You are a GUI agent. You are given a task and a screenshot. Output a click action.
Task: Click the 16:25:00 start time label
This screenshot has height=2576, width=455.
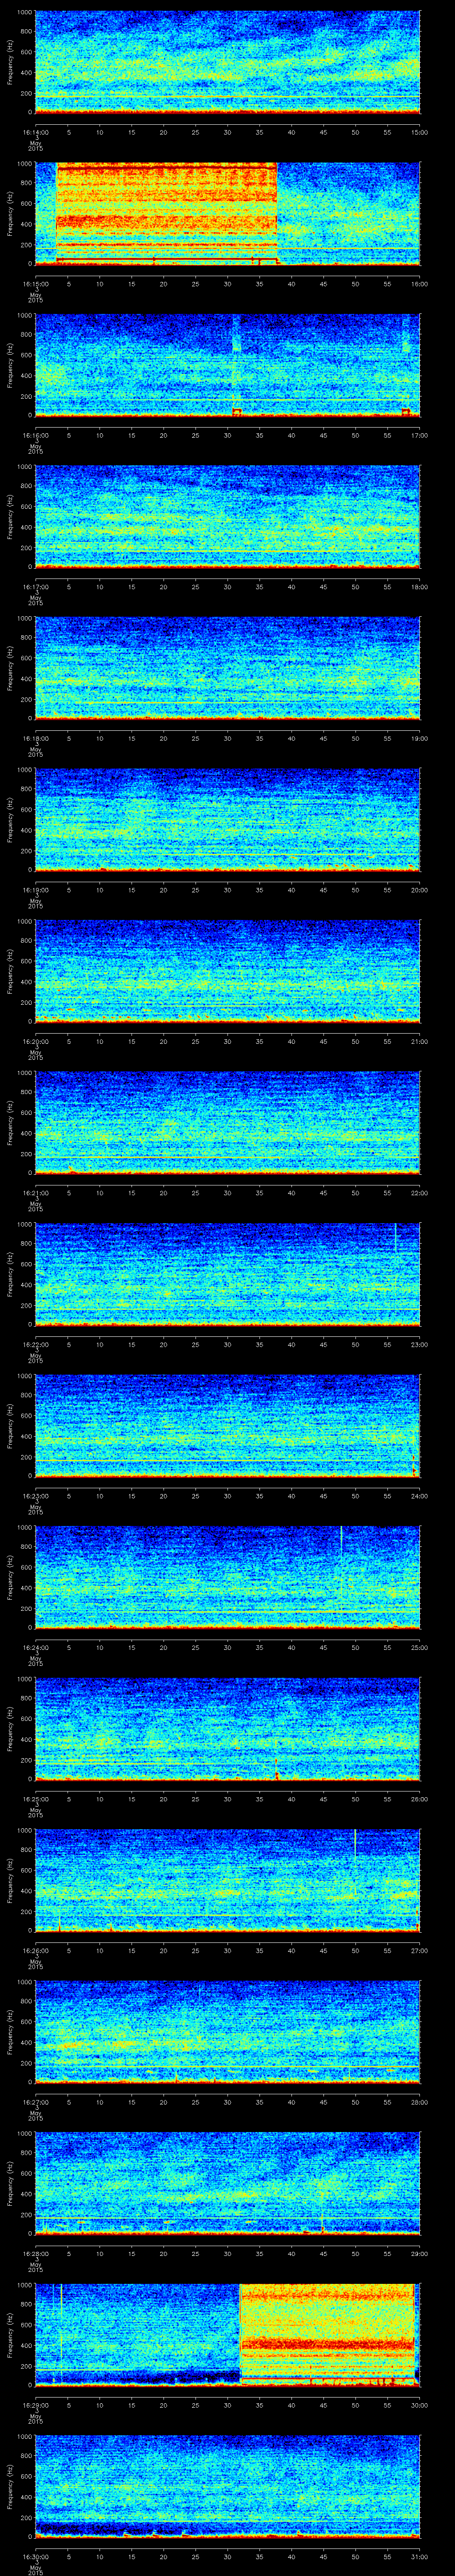35,1799
